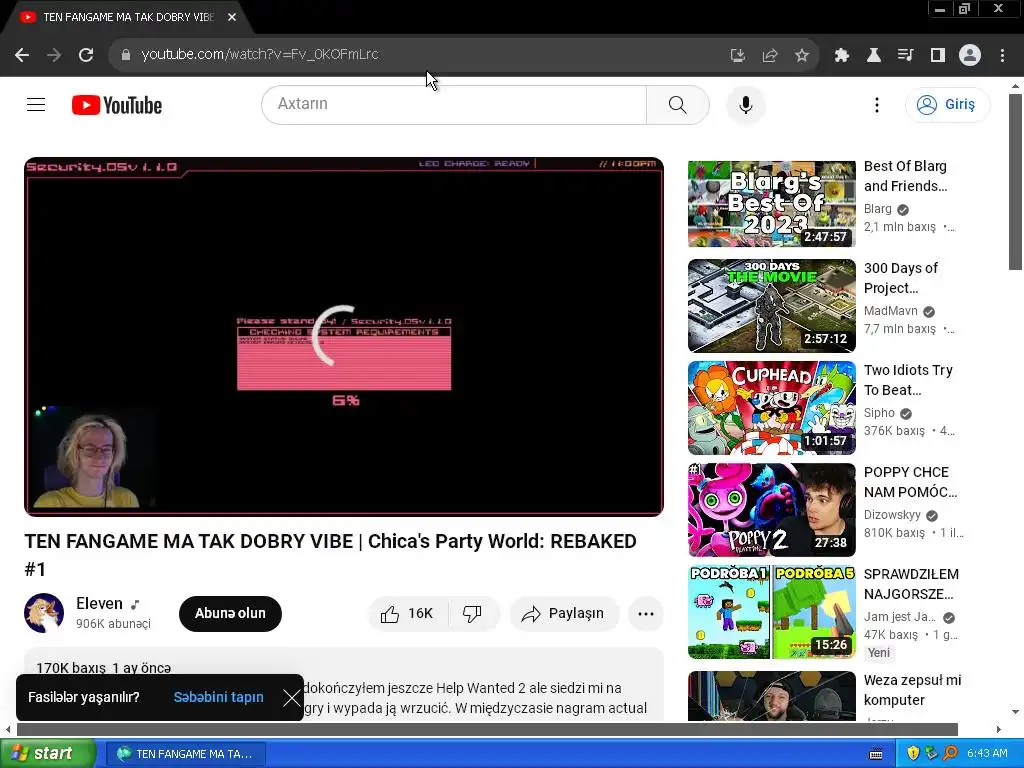Screen dimensions: 1024x768
Task: Open YouTube settings three-dot menu
Action: (x=876, y=104)
